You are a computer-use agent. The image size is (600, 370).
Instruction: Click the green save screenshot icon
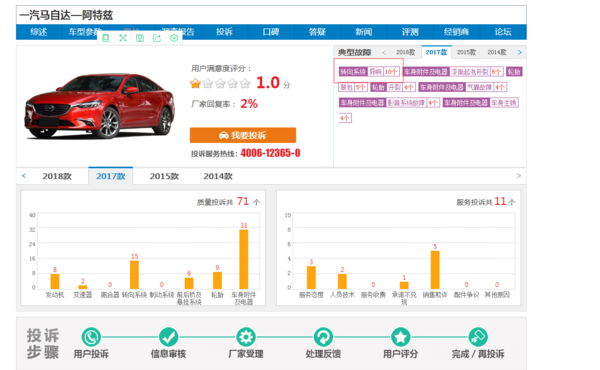pos(140,38)
